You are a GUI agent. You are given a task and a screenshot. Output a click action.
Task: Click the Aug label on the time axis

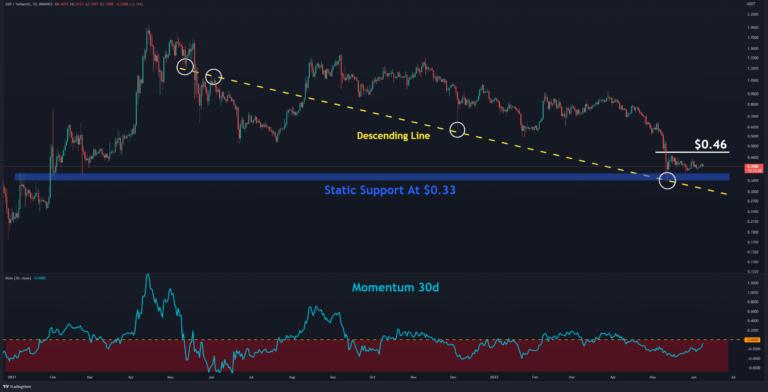(x=291, y=378)
